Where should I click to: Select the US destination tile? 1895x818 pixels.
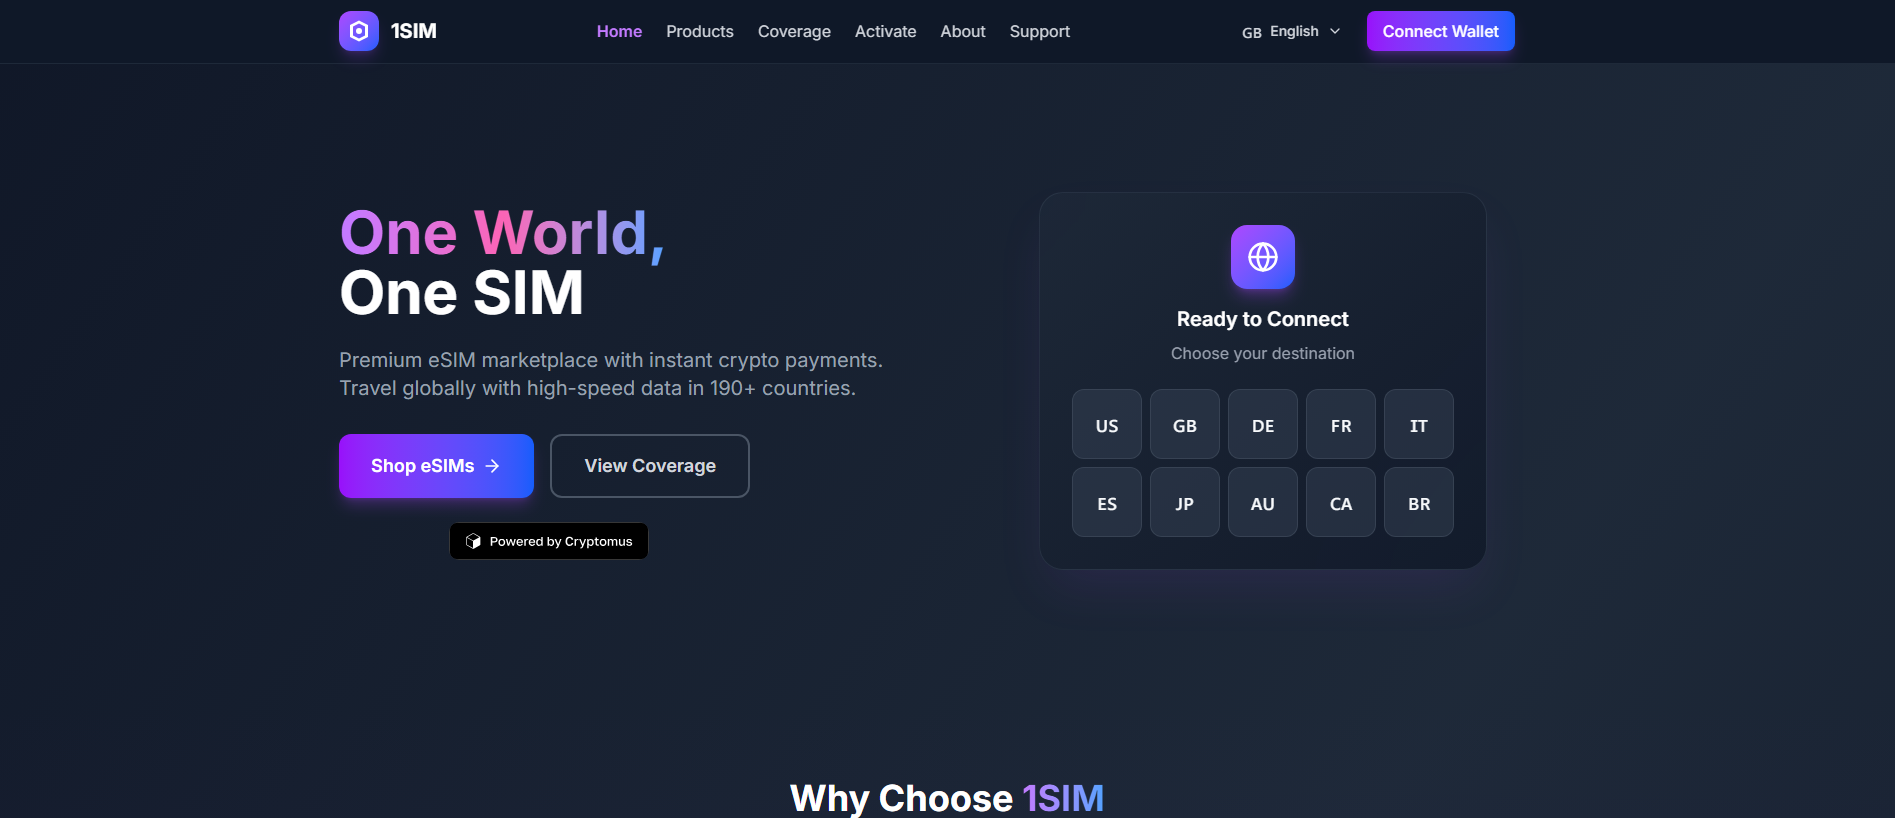tap(1107, 424)
